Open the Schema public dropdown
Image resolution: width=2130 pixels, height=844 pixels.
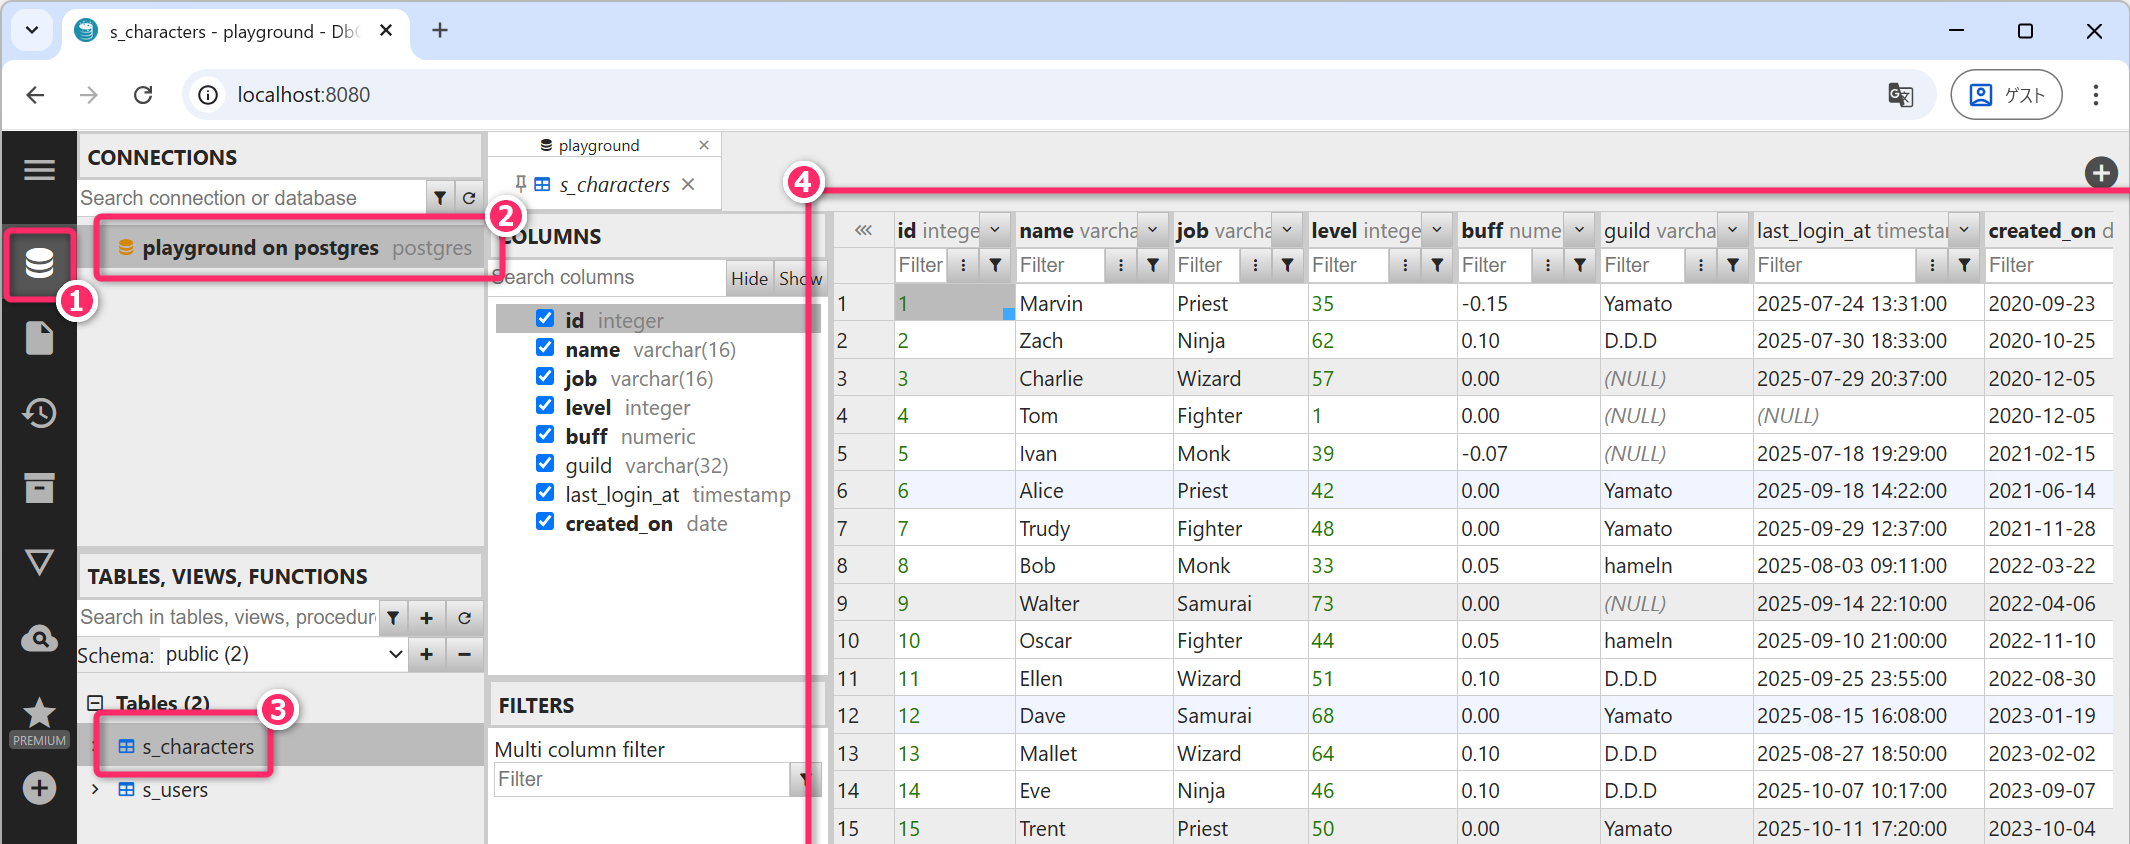283,655
